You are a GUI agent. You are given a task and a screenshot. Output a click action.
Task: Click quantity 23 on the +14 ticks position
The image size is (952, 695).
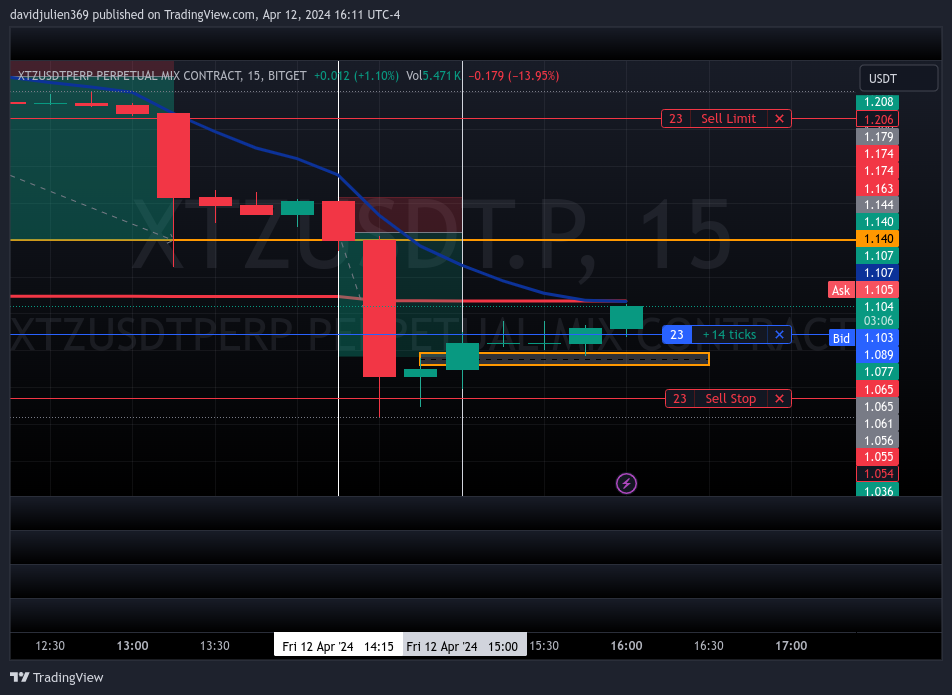point(677,334)
